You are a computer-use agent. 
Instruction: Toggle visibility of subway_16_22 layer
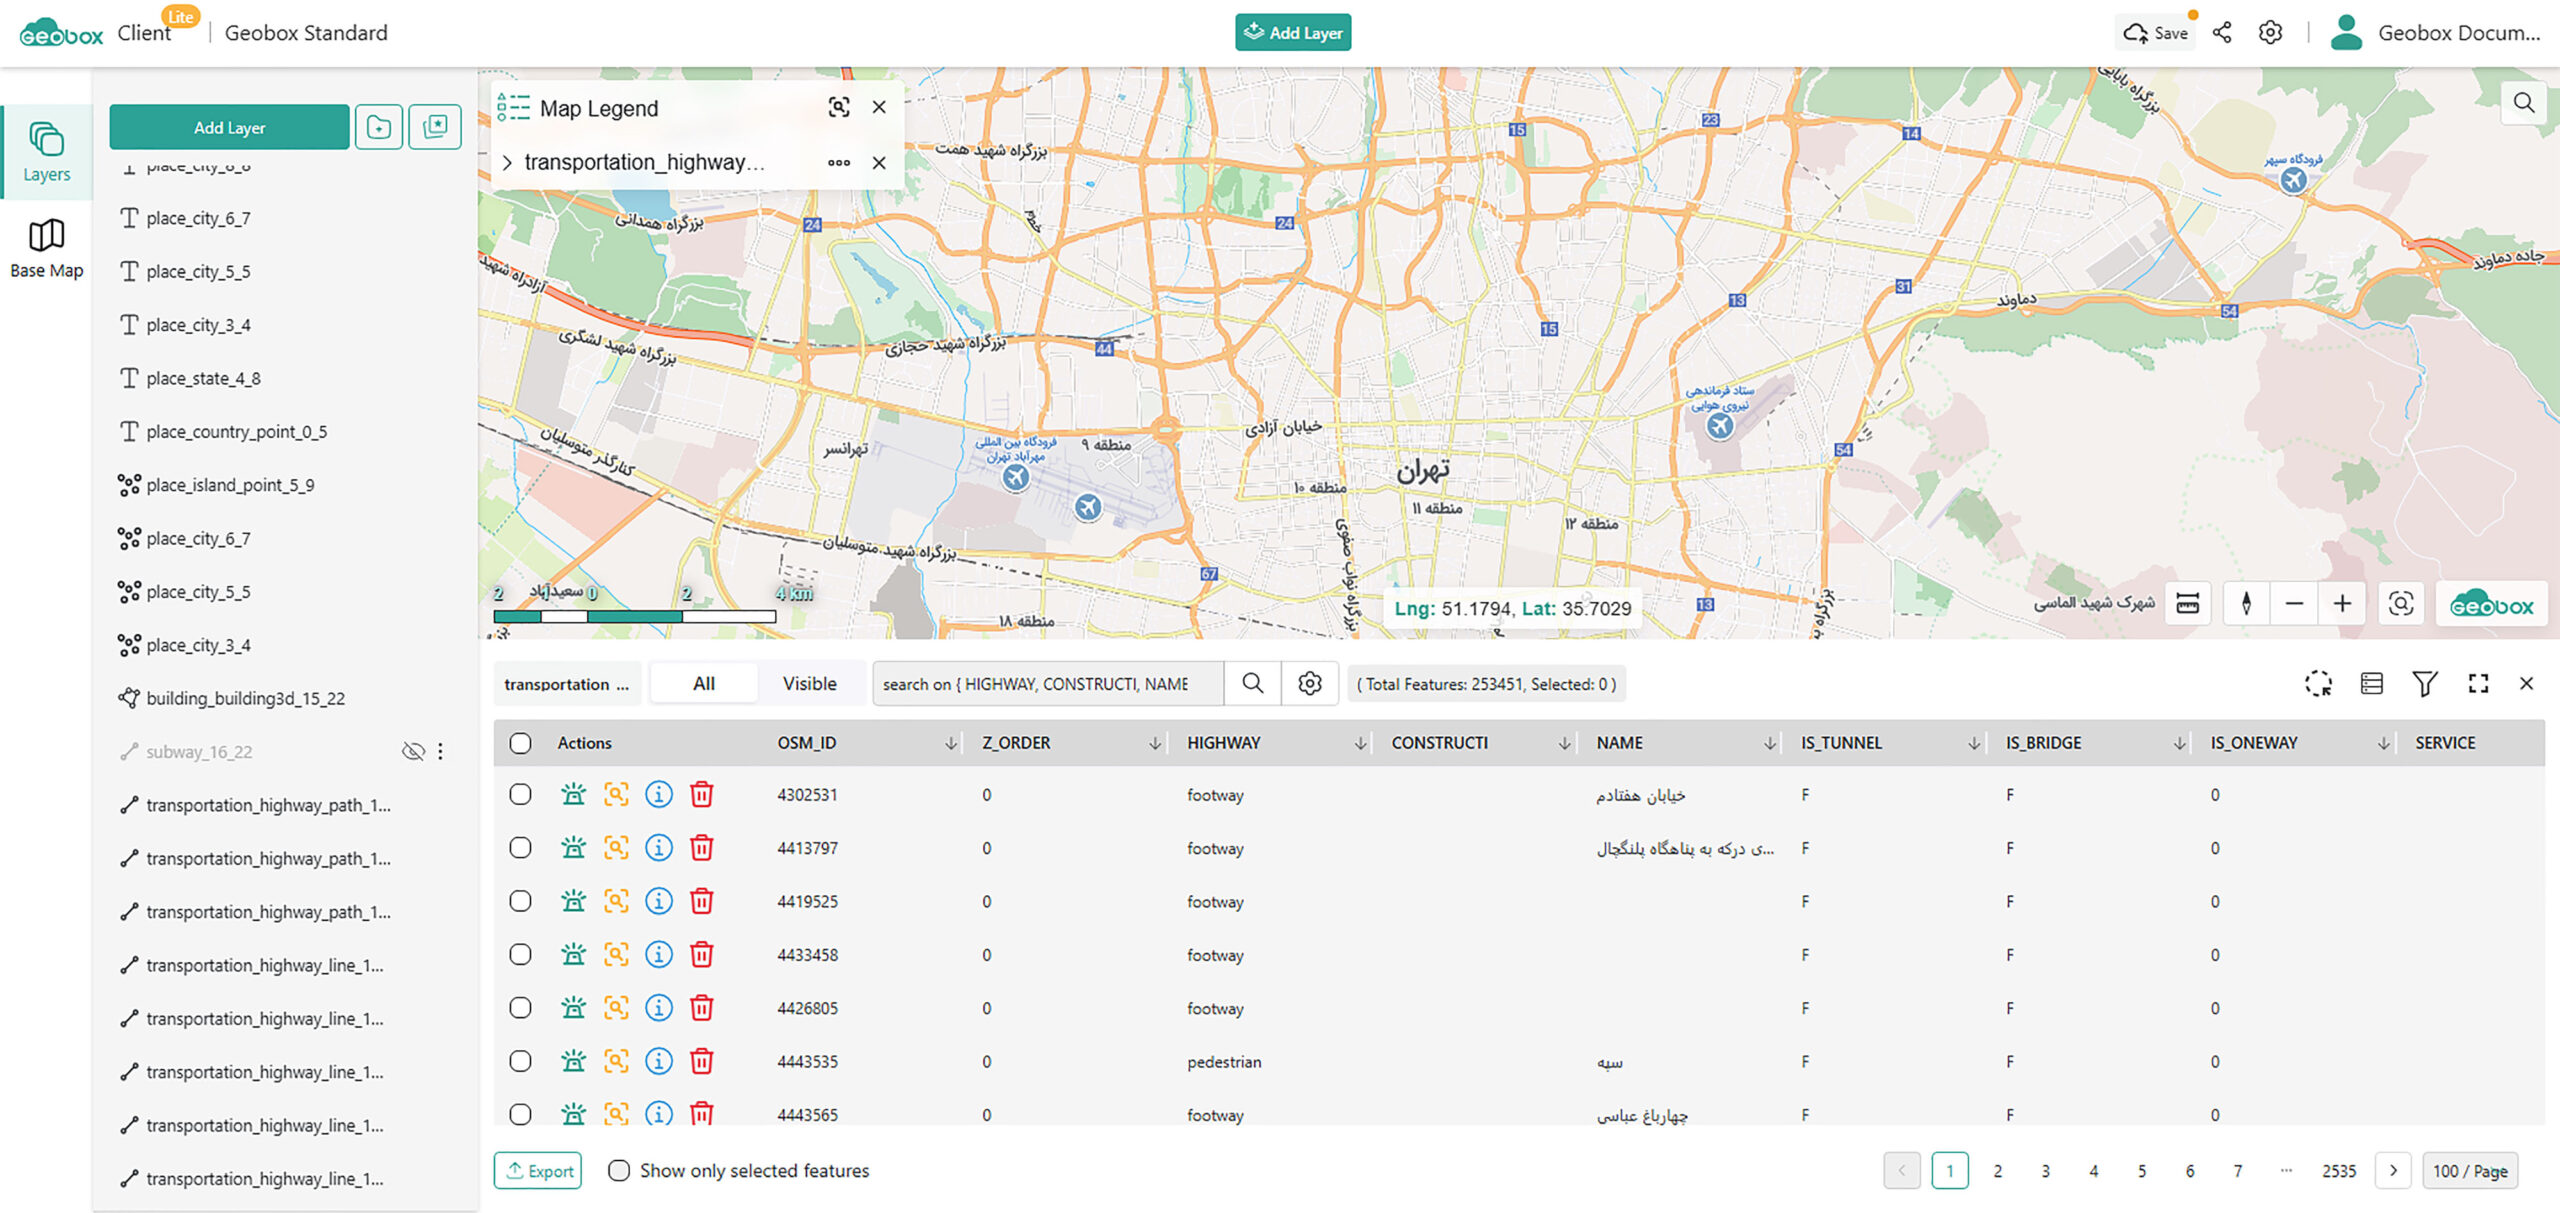[412, 751]
